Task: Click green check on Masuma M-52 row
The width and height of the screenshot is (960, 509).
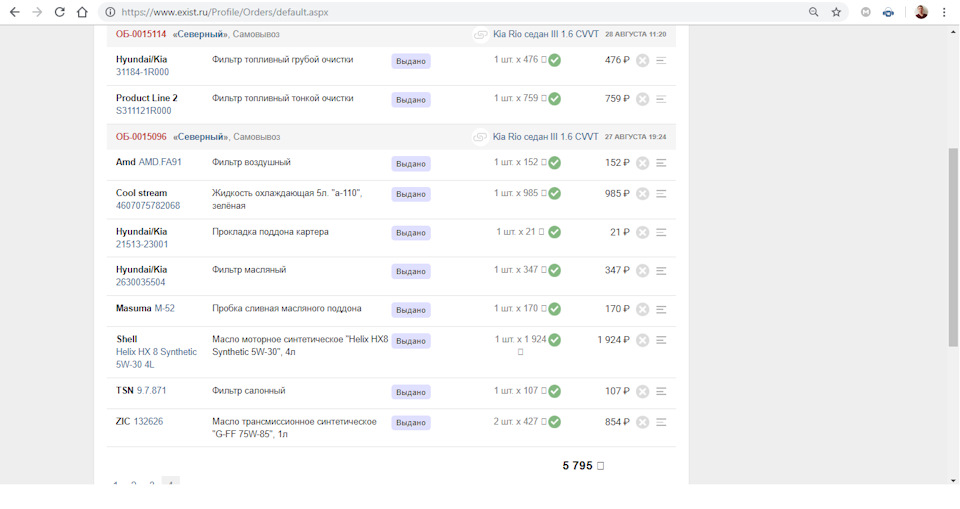Action: pos(555,309)
